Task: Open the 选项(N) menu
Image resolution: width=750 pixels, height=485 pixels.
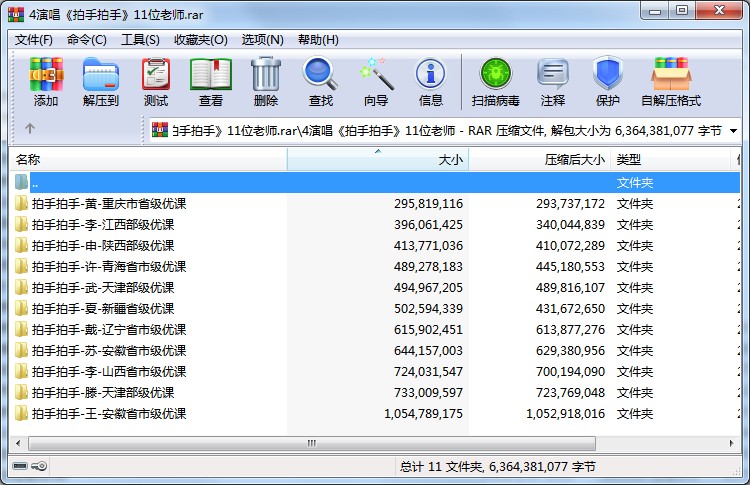Action: point(262,40)
